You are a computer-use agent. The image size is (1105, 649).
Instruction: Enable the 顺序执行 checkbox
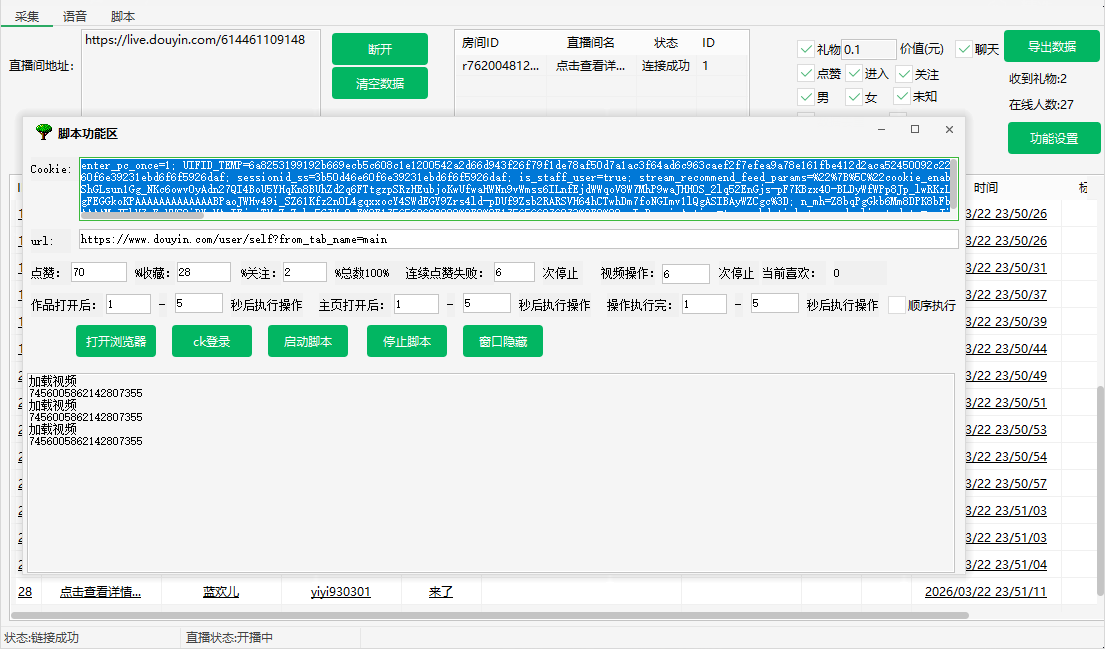896,305
